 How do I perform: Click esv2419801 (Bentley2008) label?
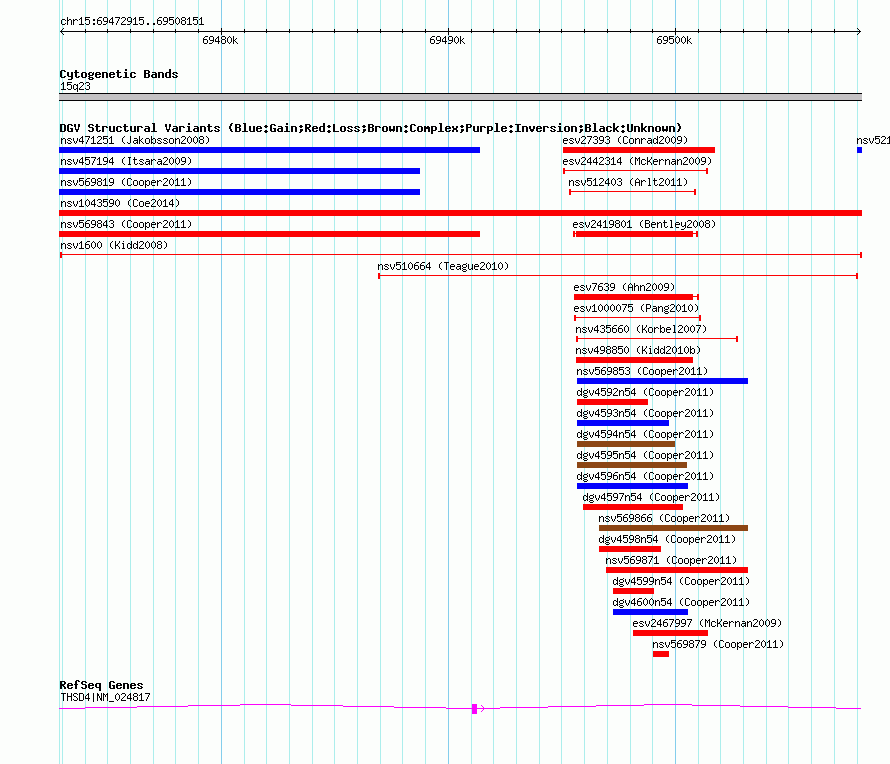pyautogui.click(x=644, y=224)
